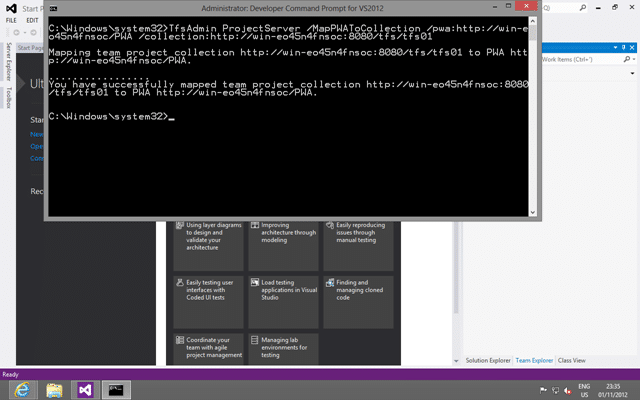
Task: Click the ENG US language indicator
Action: pos(584,391)
